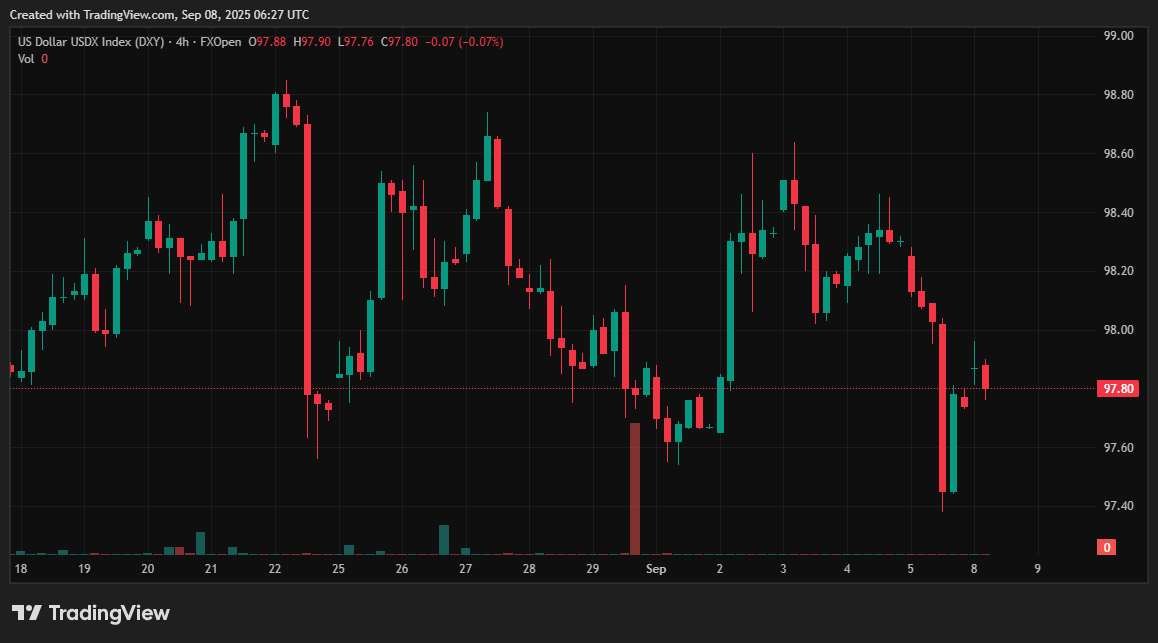Click the close value C97.80
This screenshot has width=1158, height=643.
[399, 42]
